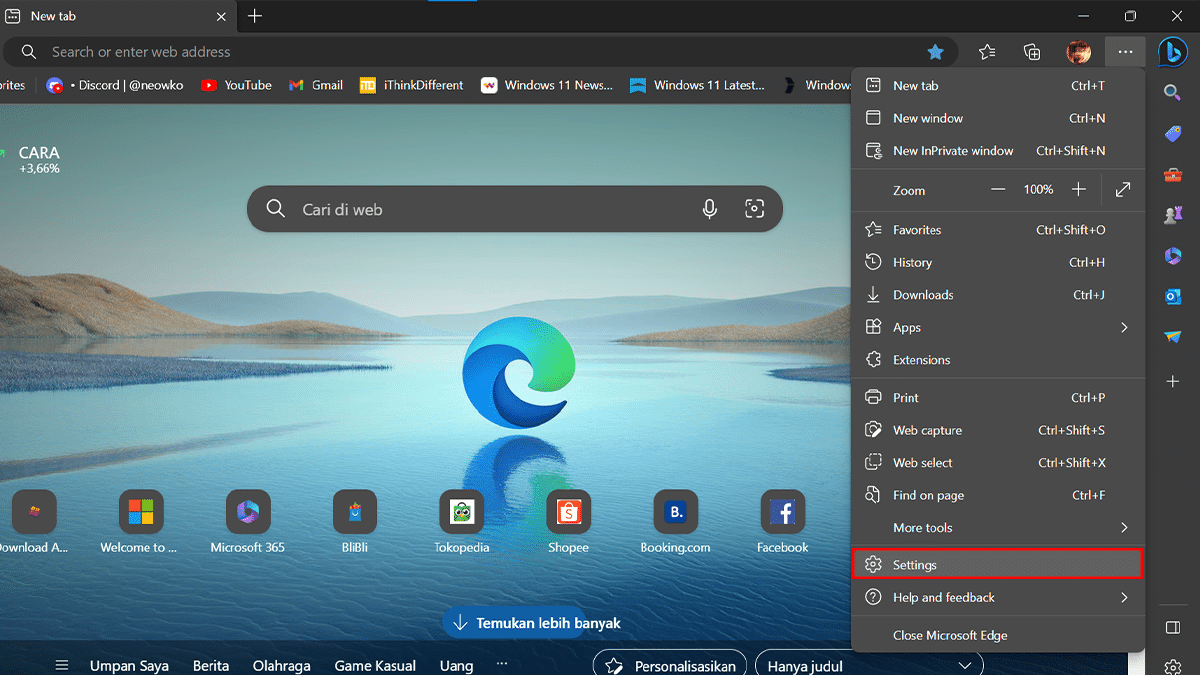Image resolution: width=1200 pixels, height=675 pixels.
Task: Click the Favorites star-list toolbar icon
Action: (x=987, y=52)
